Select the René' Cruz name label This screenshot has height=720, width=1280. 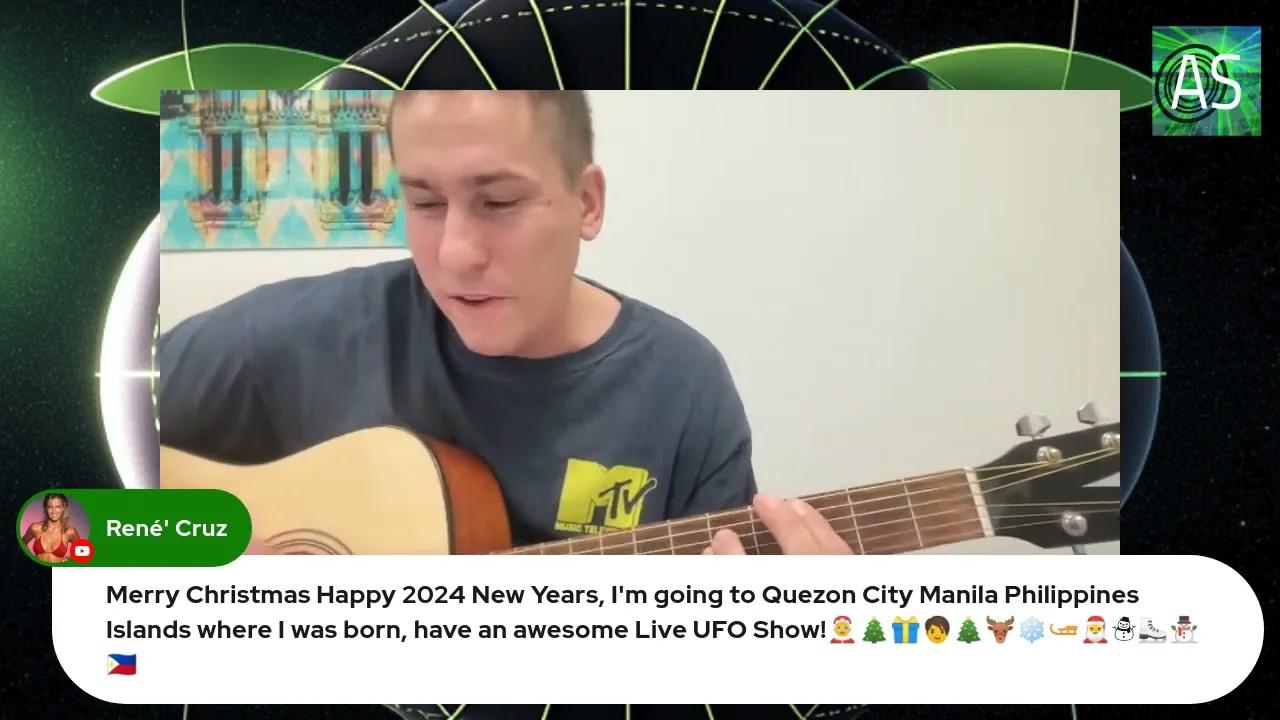[167, 528]
